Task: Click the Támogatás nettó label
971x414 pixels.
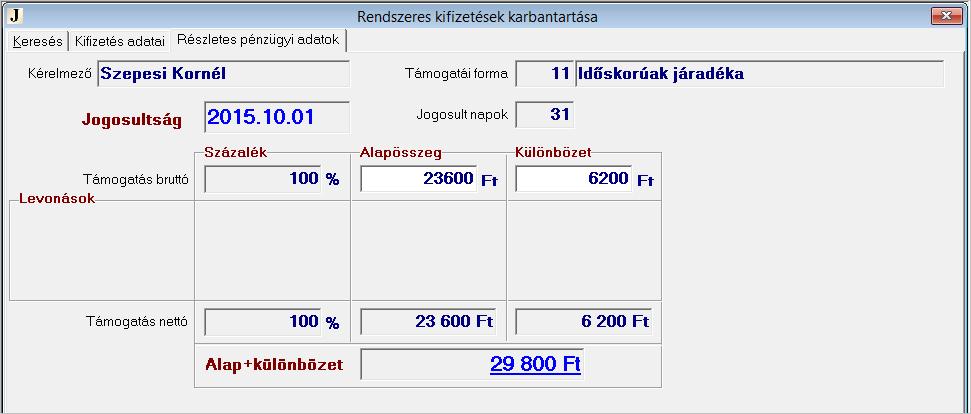Action: click(137, 322)
